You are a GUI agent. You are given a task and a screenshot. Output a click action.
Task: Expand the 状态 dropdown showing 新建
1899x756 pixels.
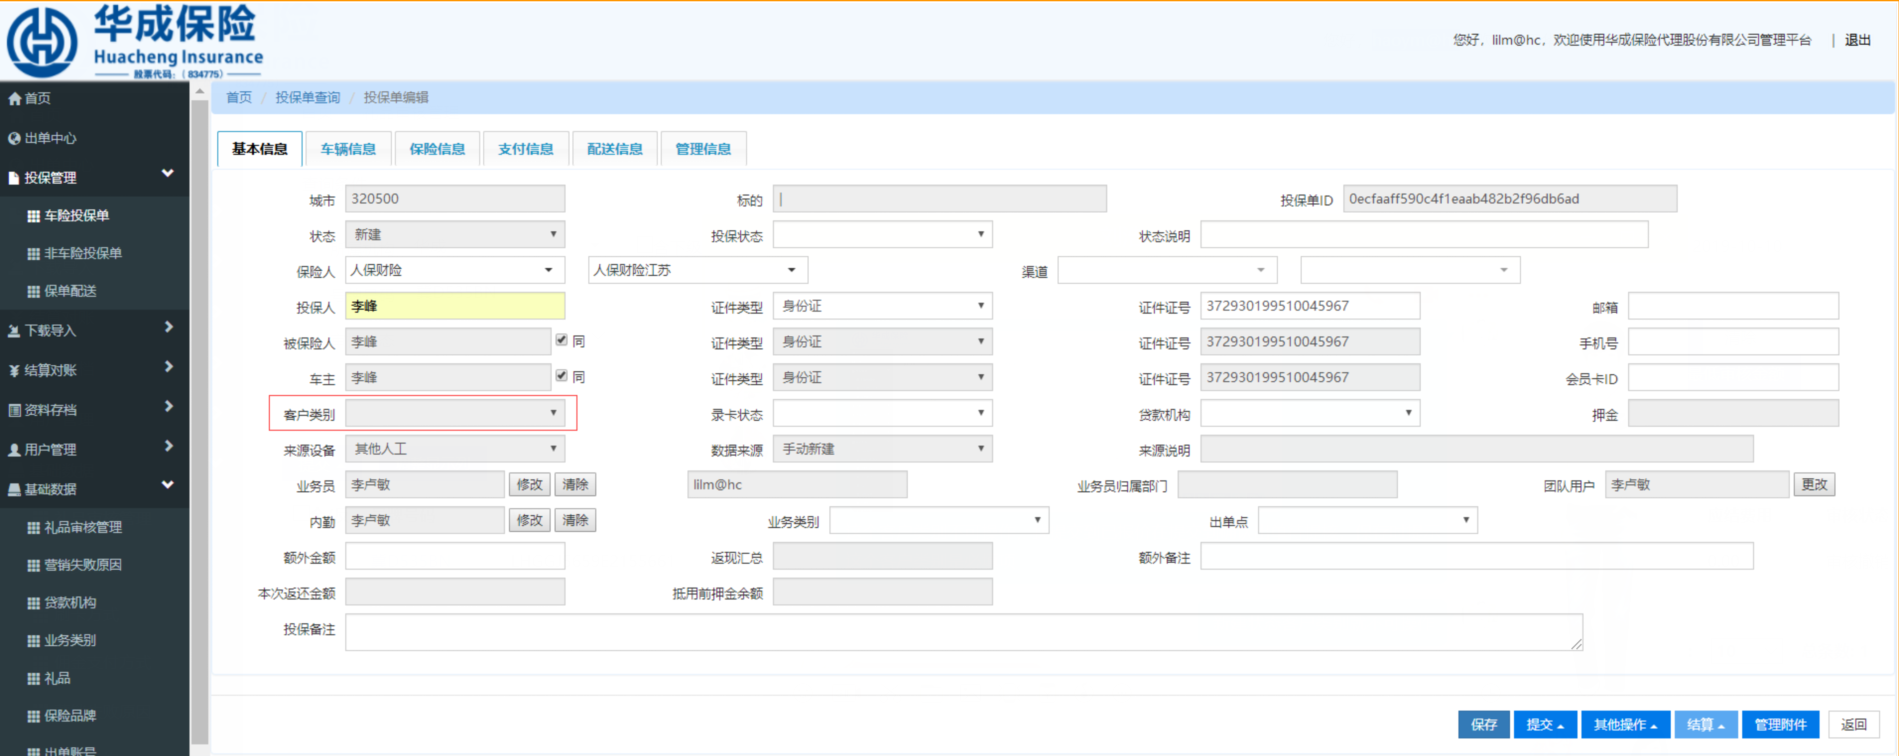click(x=455, y=234)
